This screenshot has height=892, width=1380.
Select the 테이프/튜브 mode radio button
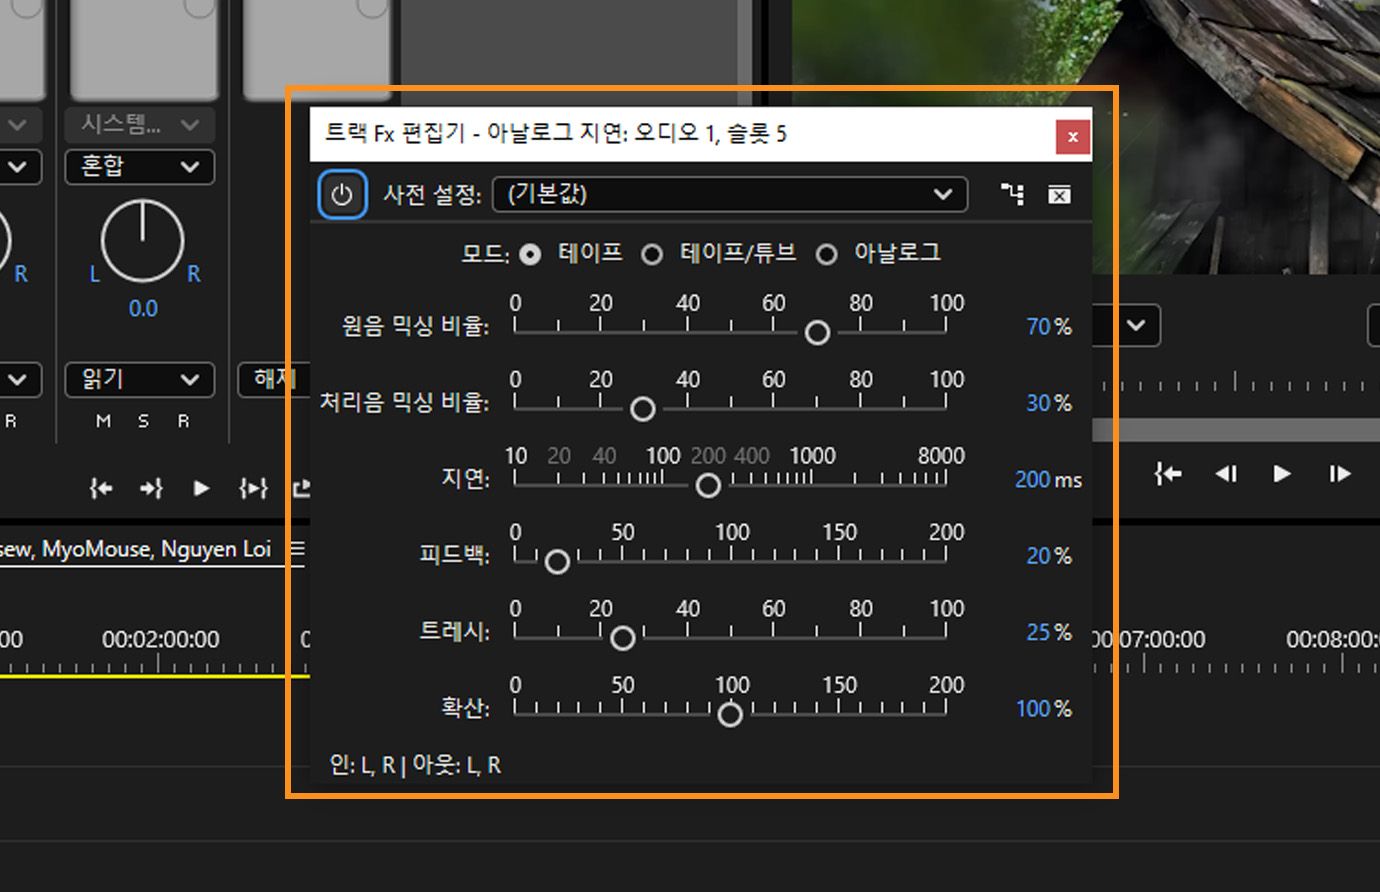[x=652, y=254]
